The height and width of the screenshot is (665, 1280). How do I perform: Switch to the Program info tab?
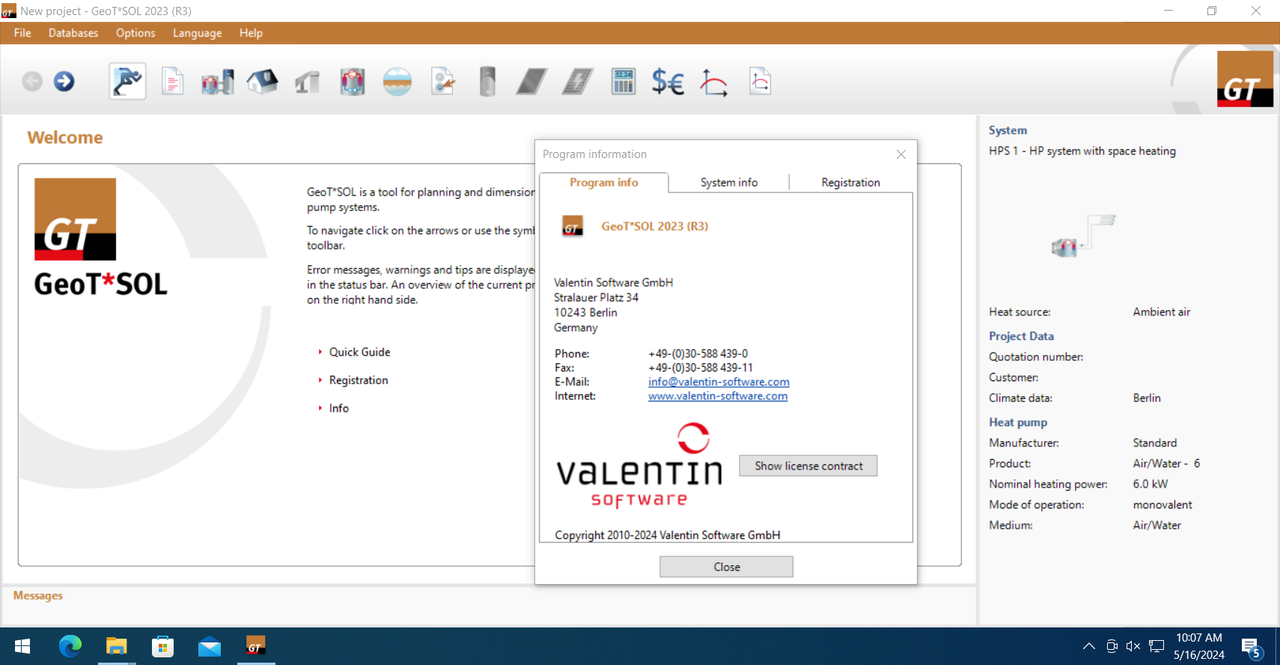[604, 182]
